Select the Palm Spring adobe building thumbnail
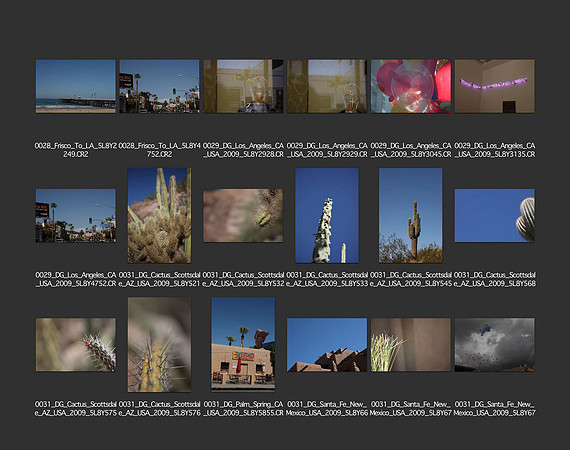The height and width of the screenshot is (450, 570). [243, 344]
